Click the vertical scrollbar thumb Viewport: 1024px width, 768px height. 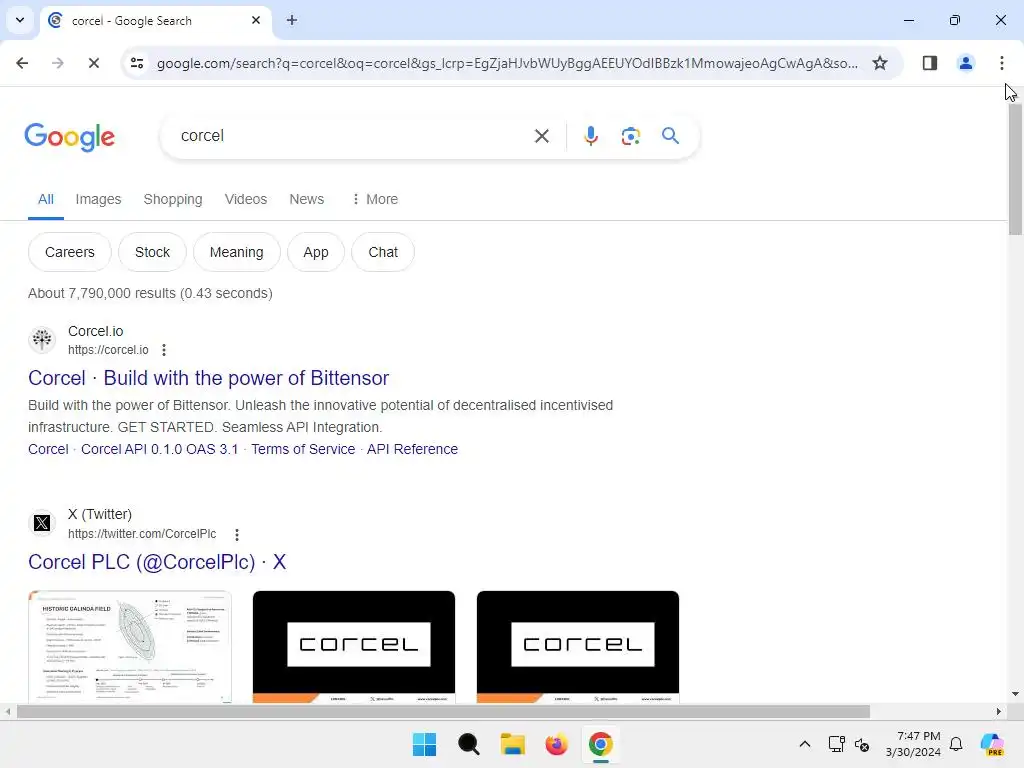tap(1015, 170)
